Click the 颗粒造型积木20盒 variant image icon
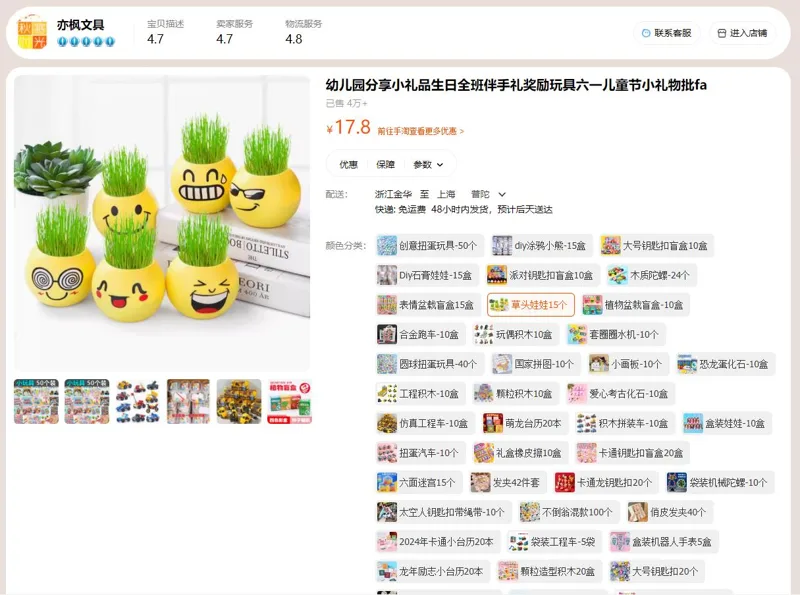 (x=508, y=572)
